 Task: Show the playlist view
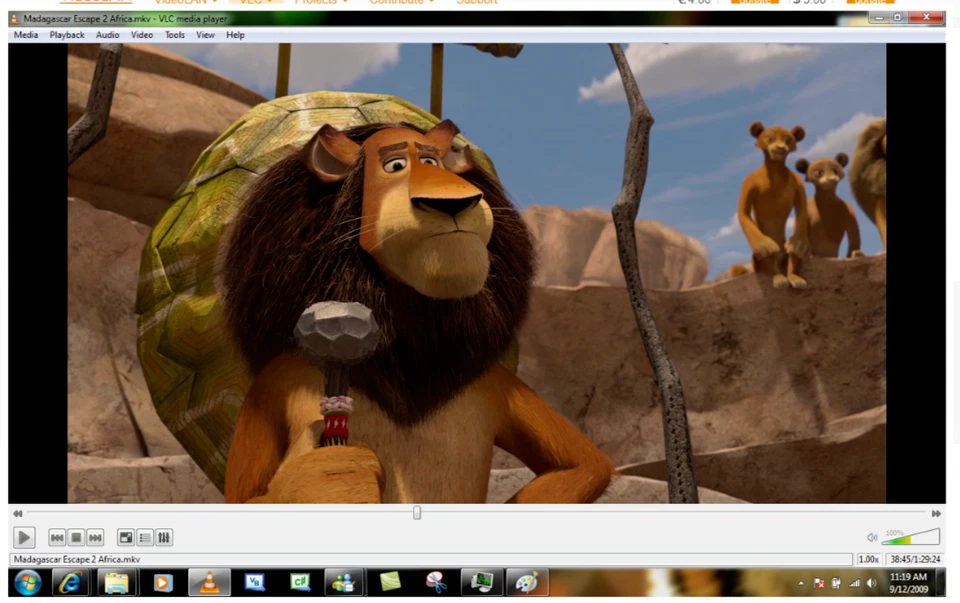pos(145,537)
